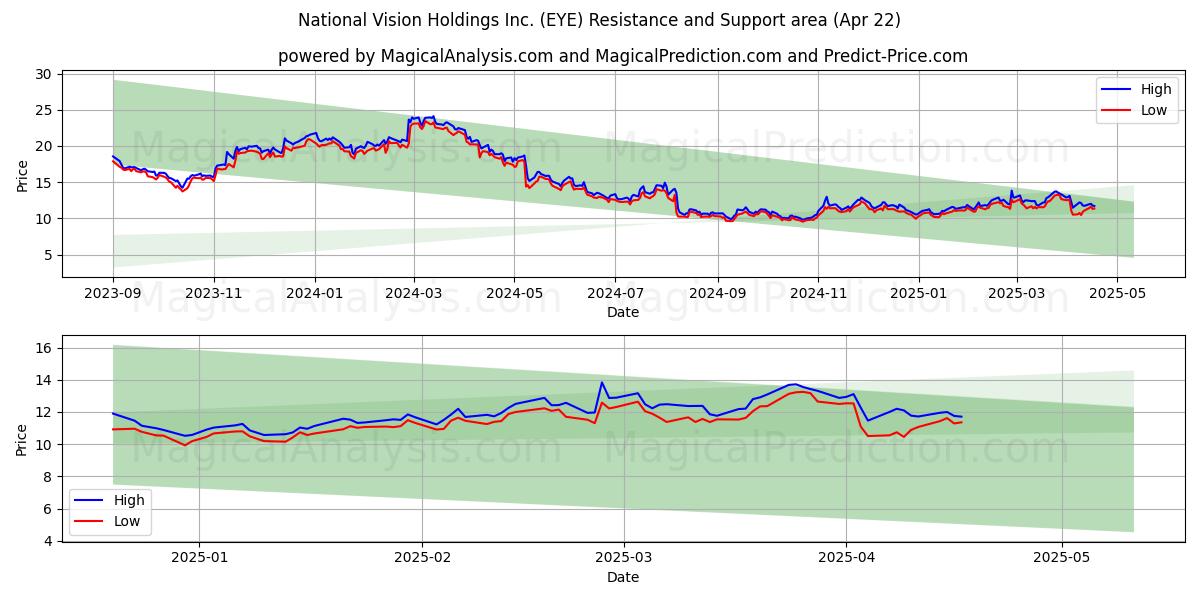Click the '2025-05' tick label on the lower chart
The height and width of the screenshot is (600, 1200).
(1062, 558)
